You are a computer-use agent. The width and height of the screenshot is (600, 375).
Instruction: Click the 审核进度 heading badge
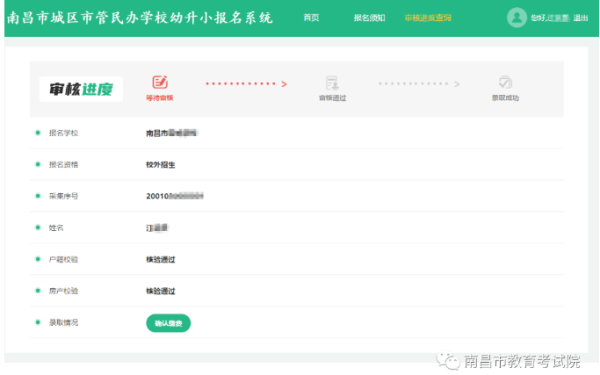click(81, 89)
